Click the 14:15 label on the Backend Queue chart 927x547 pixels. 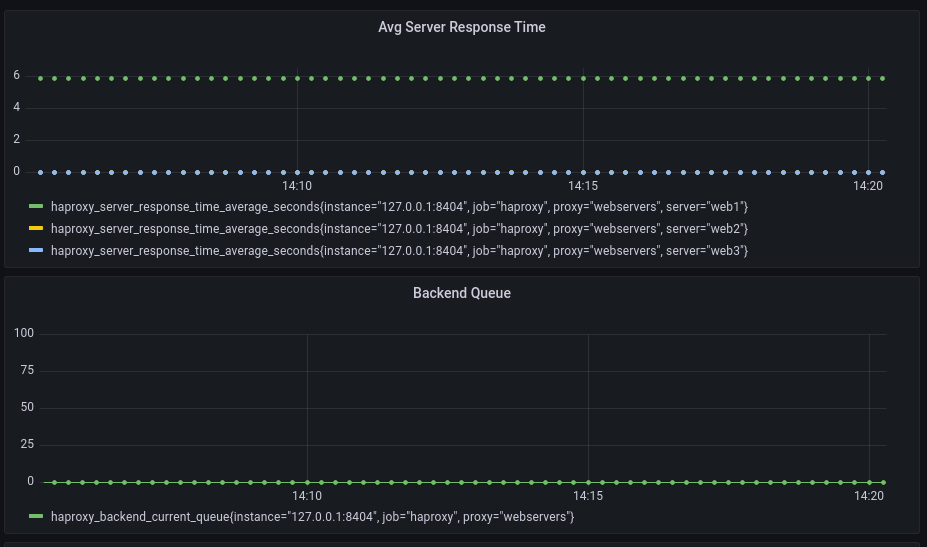pos(588,496)
